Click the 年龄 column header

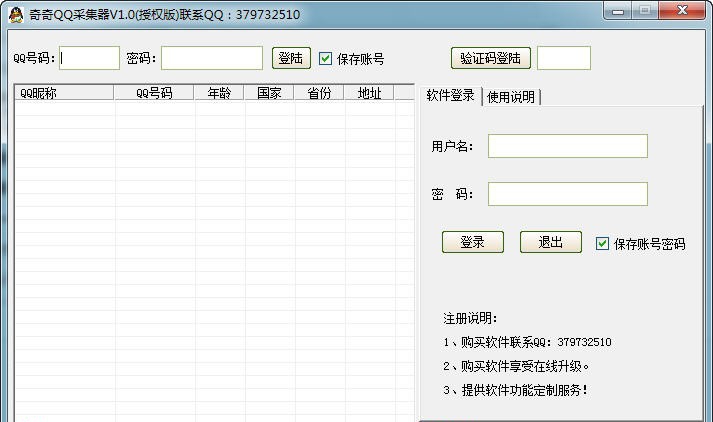click(219, 93)
